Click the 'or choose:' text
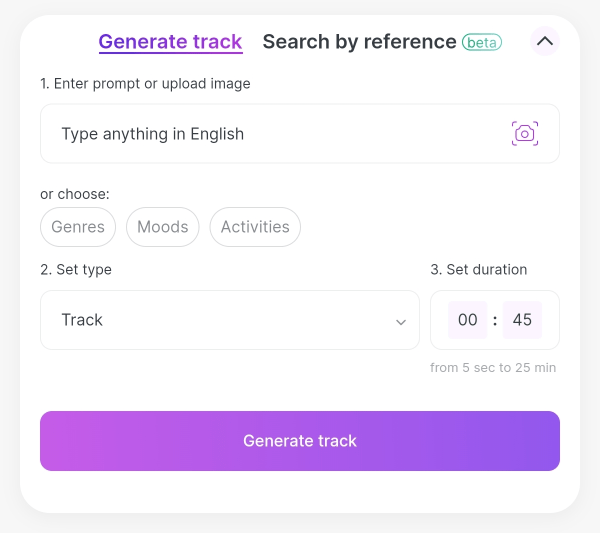The height and width of the screenshot is (533, 600). [75, 194]
